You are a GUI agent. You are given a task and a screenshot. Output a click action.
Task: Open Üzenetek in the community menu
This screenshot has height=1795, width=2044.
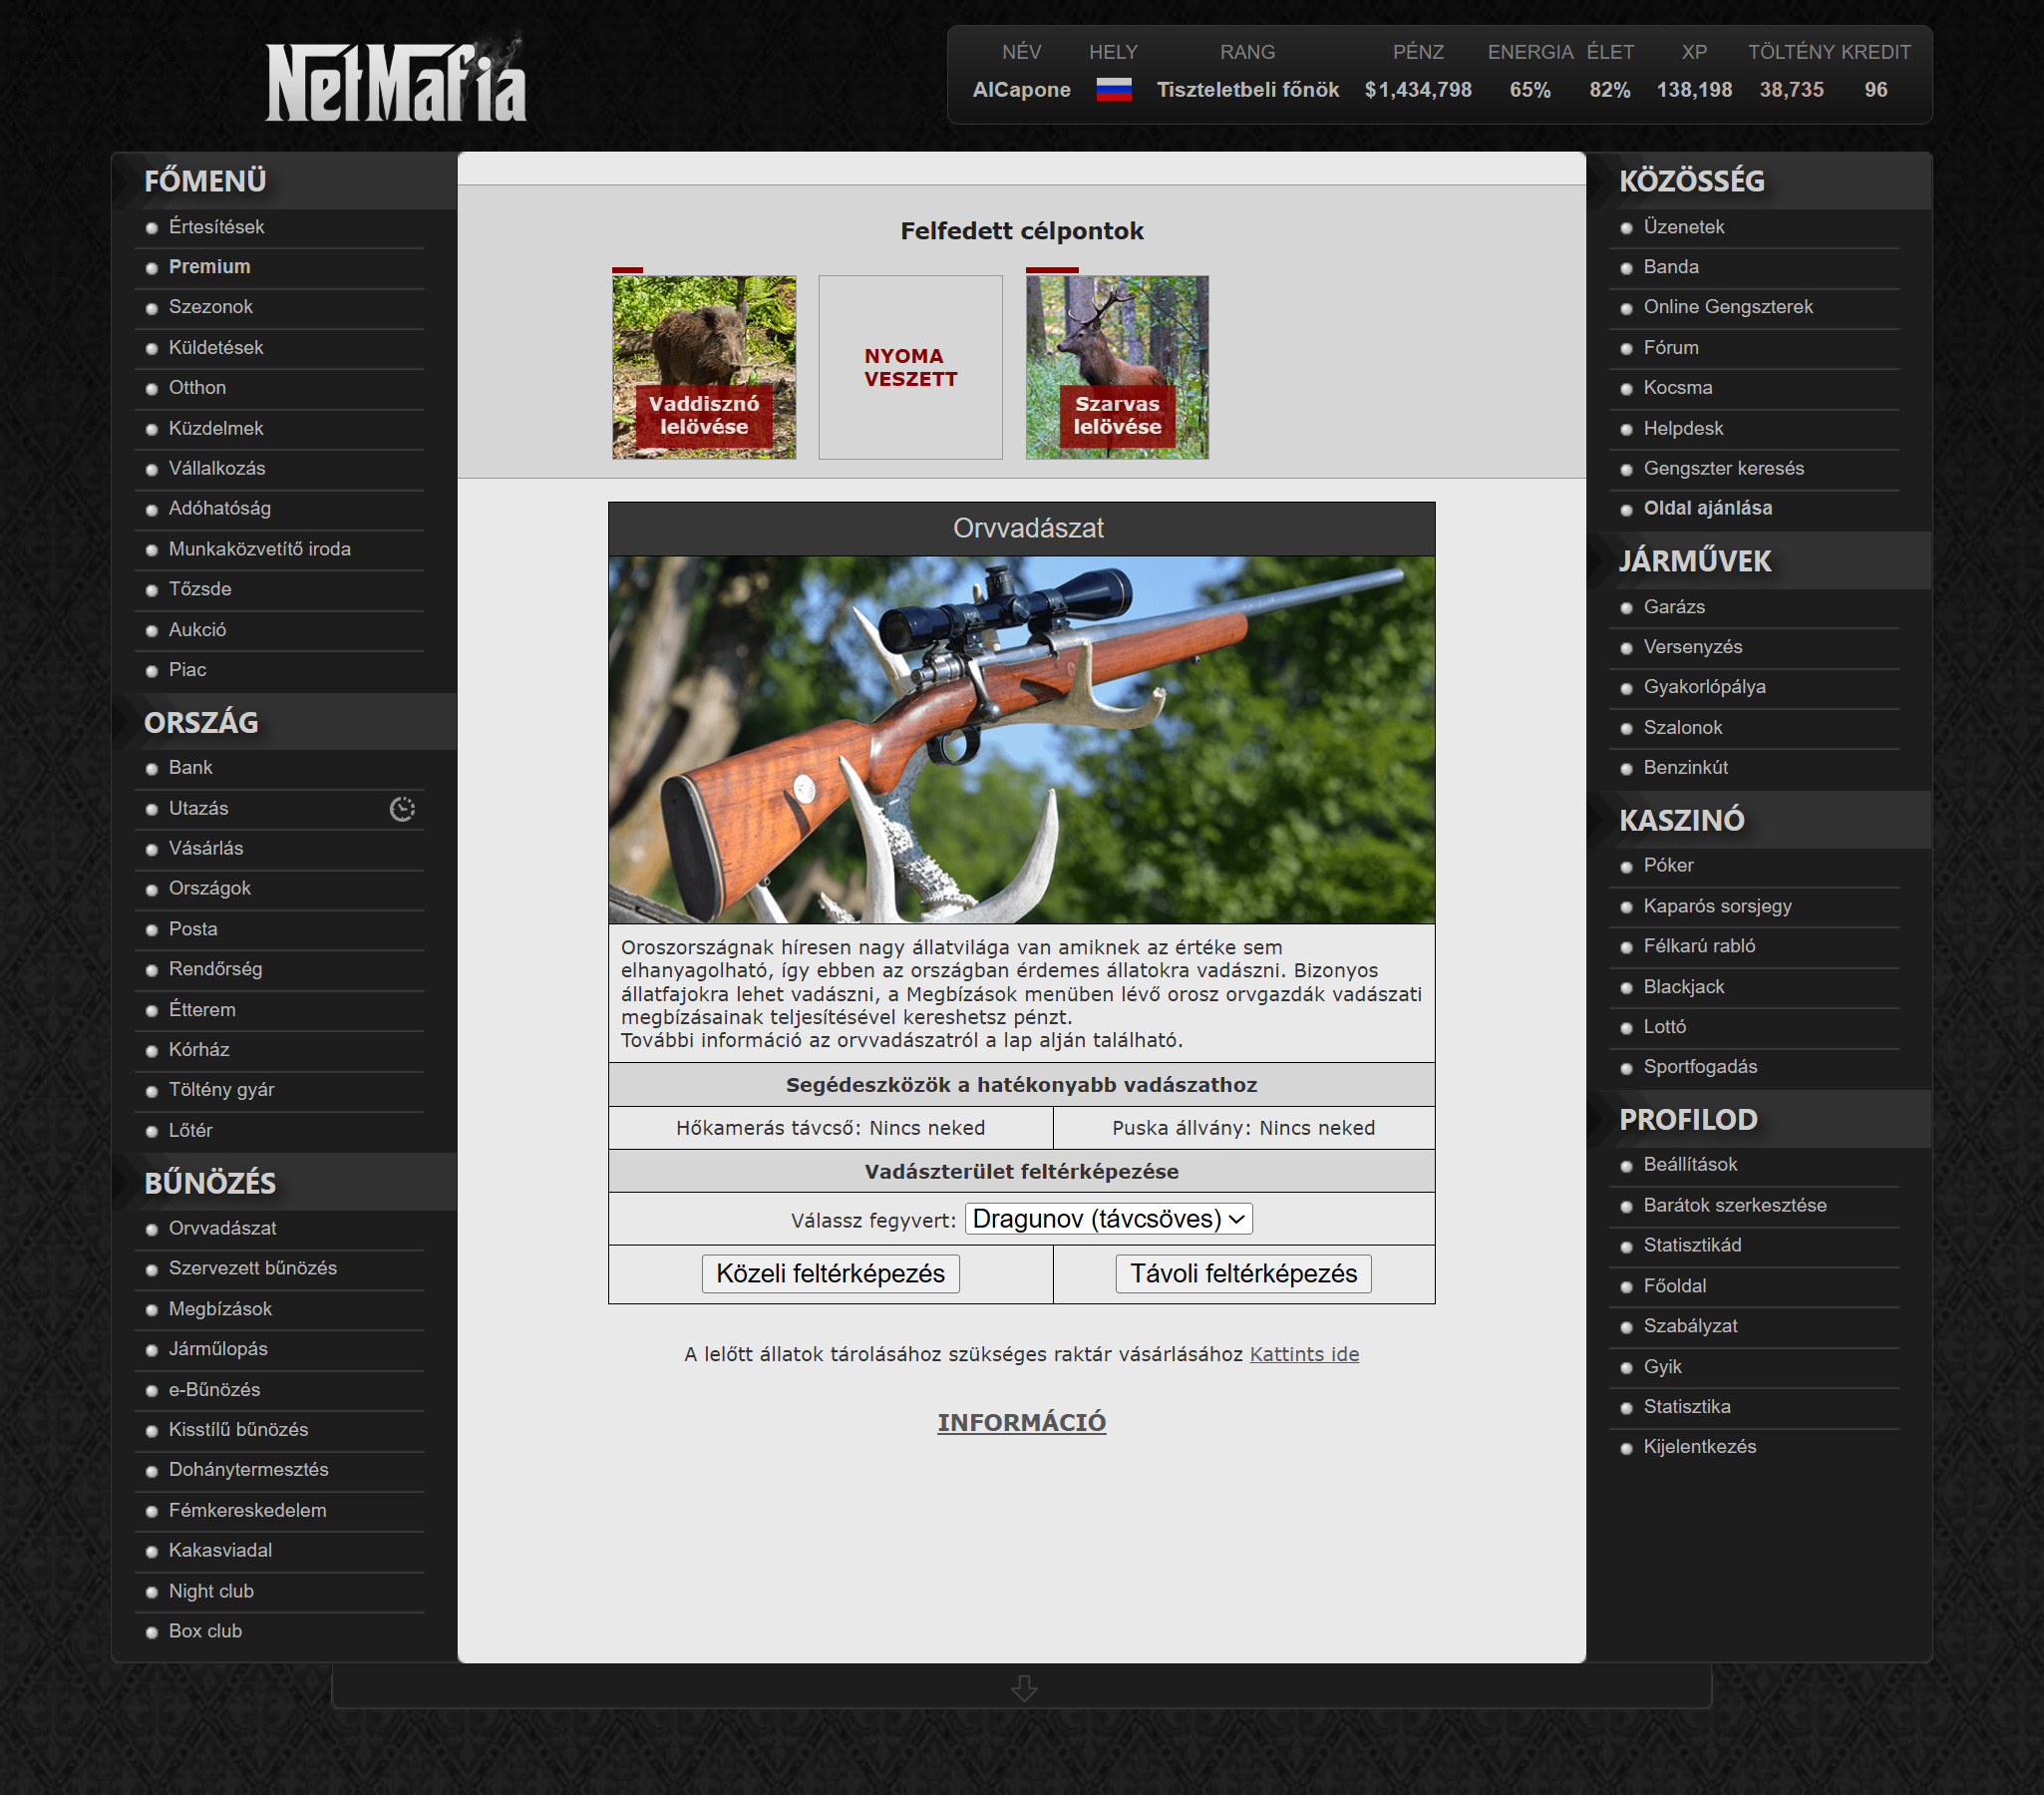(x=1683, y=227)
